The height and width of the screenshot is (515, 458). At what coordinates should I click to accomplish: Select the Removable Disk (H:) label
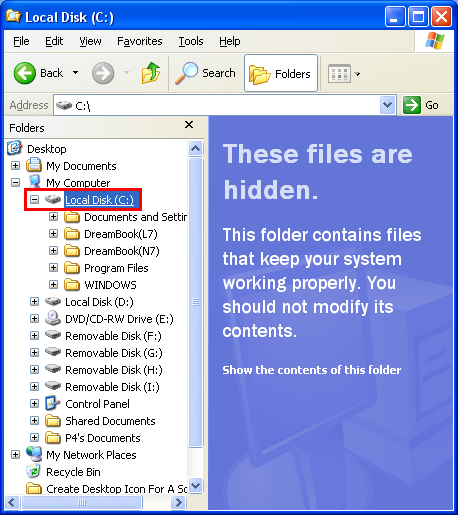(114, 370)
